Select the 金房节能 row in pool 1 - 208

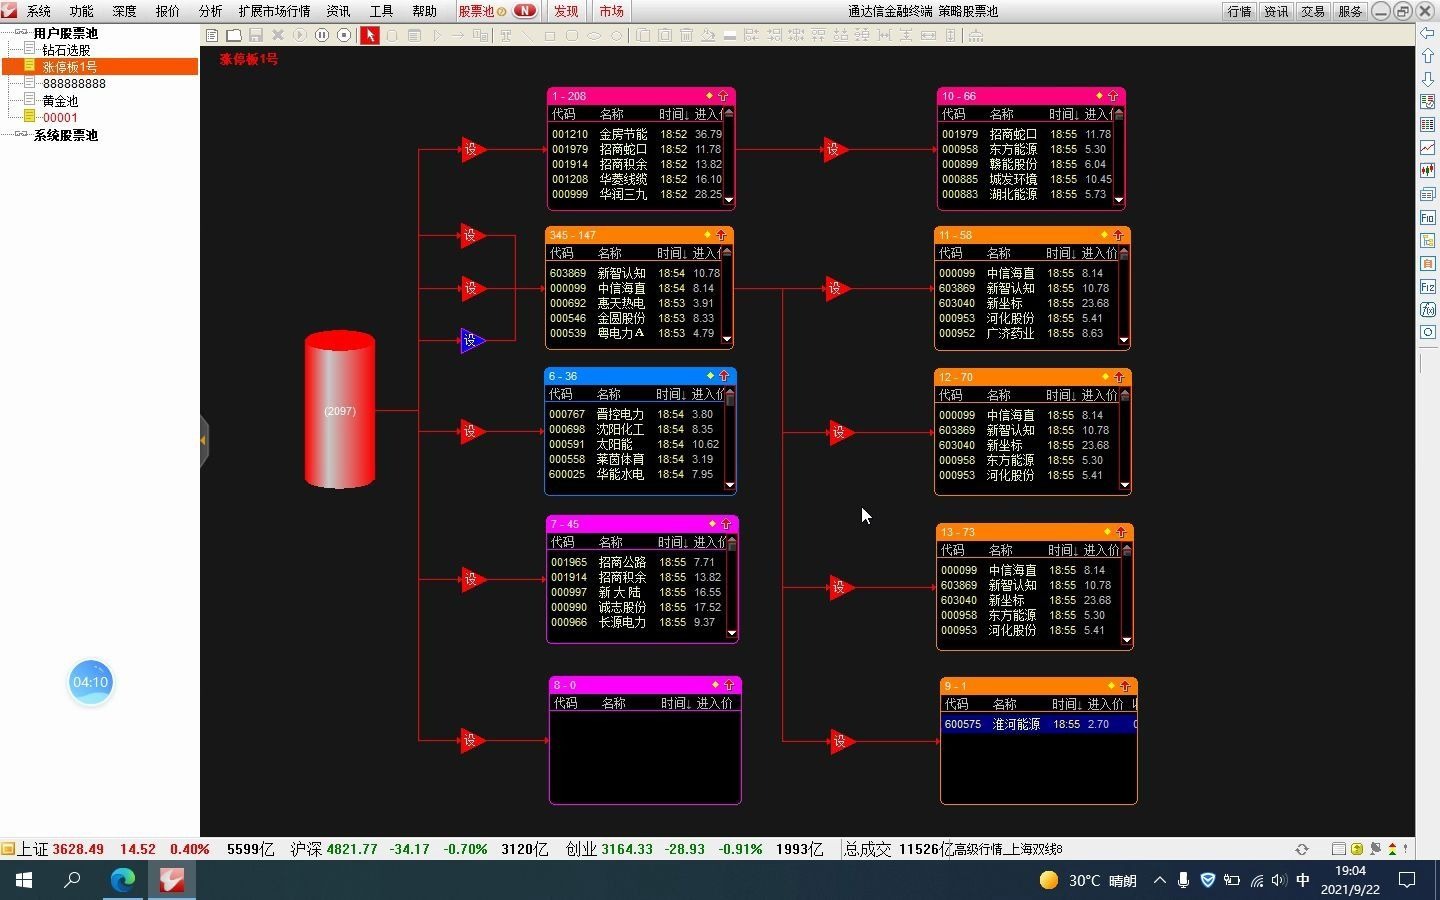pos(636,134)
